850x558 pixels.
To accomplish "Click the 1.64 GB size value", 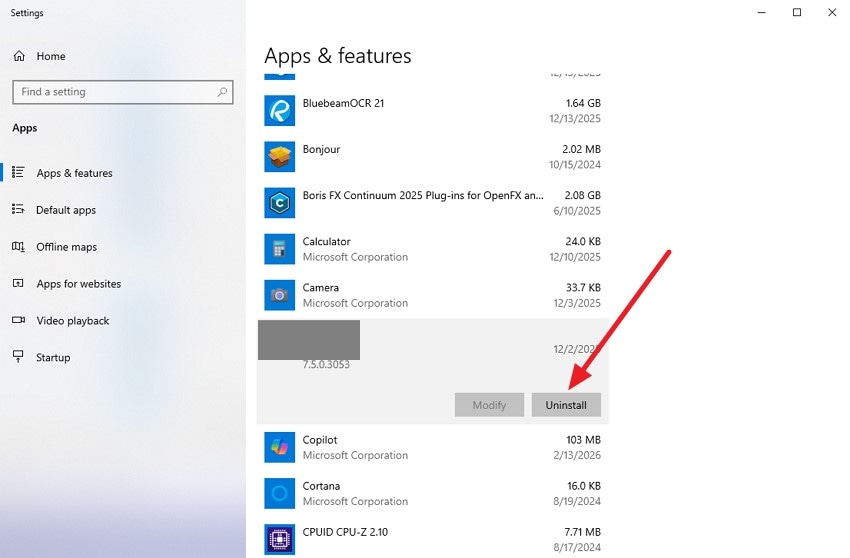I will click(x=583, y=103).
